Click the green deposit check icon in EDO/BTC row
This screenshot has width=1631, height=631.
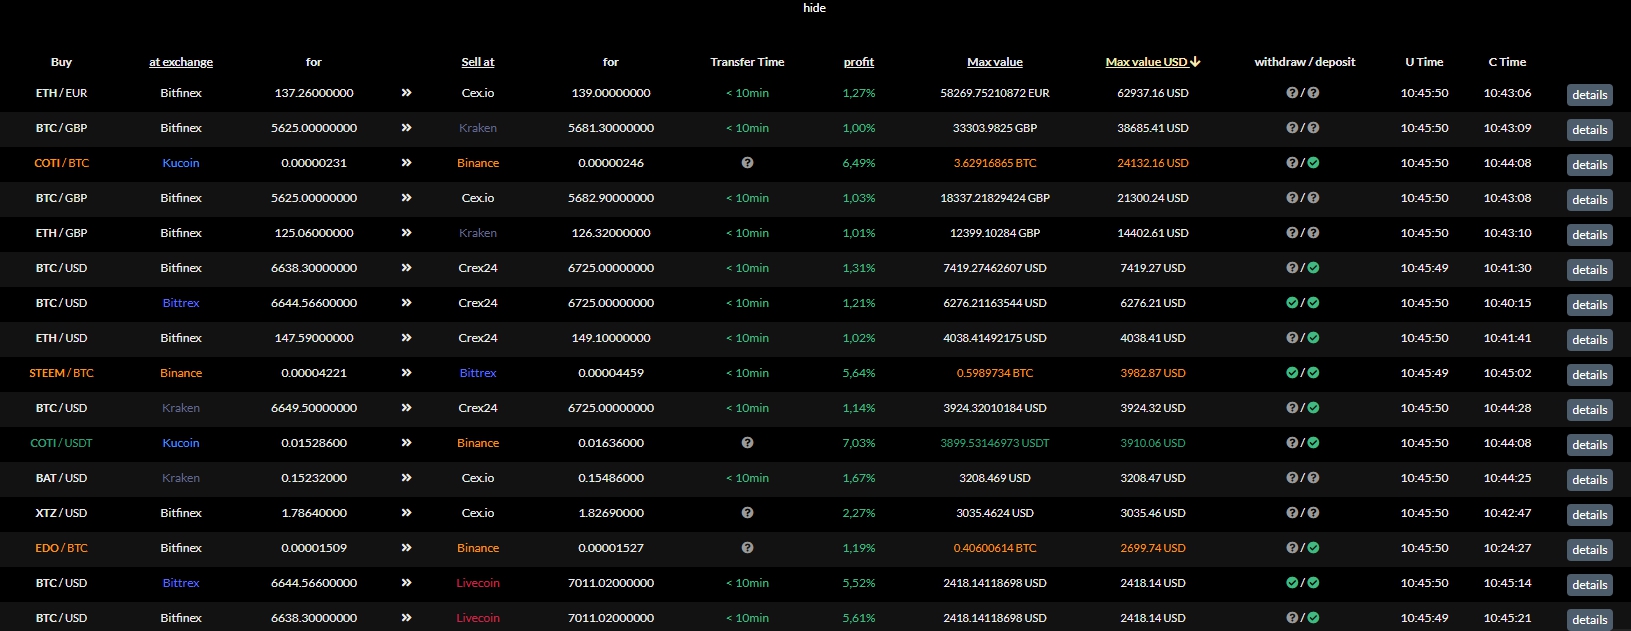click(x=1313, y=548)
